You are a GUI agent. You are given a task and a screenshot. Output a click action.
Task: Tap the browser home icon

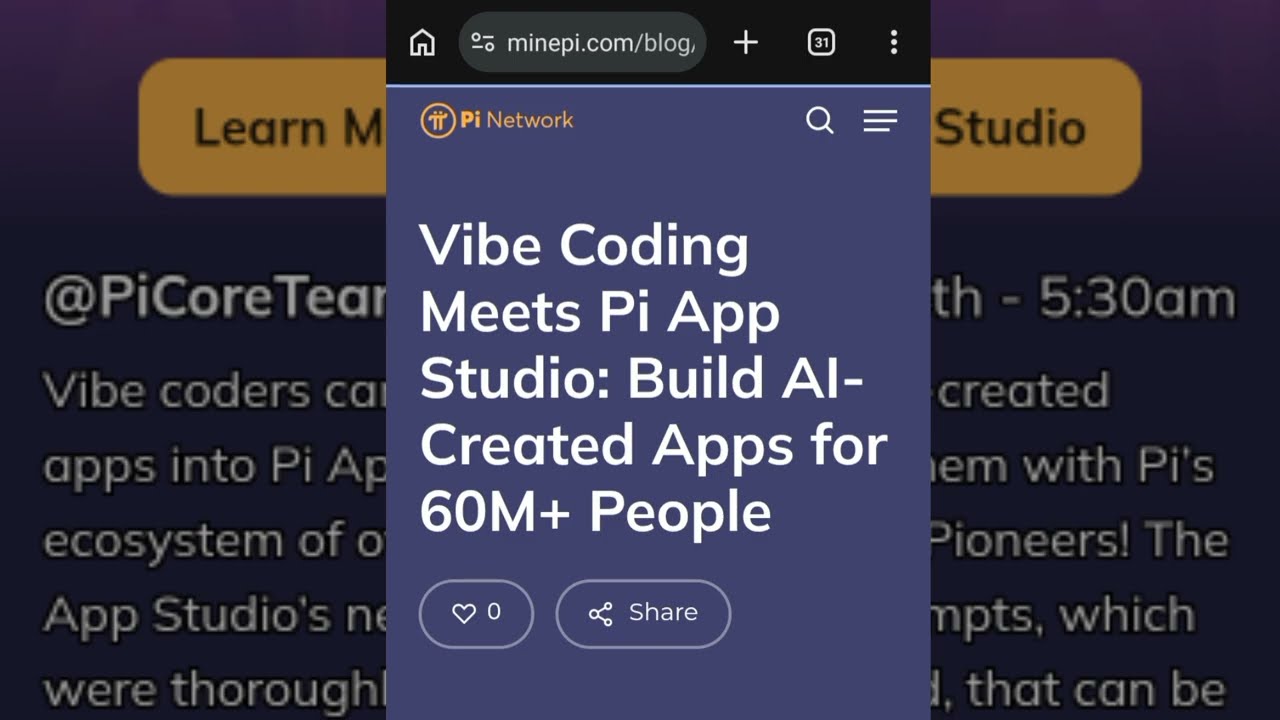point(422,42)
